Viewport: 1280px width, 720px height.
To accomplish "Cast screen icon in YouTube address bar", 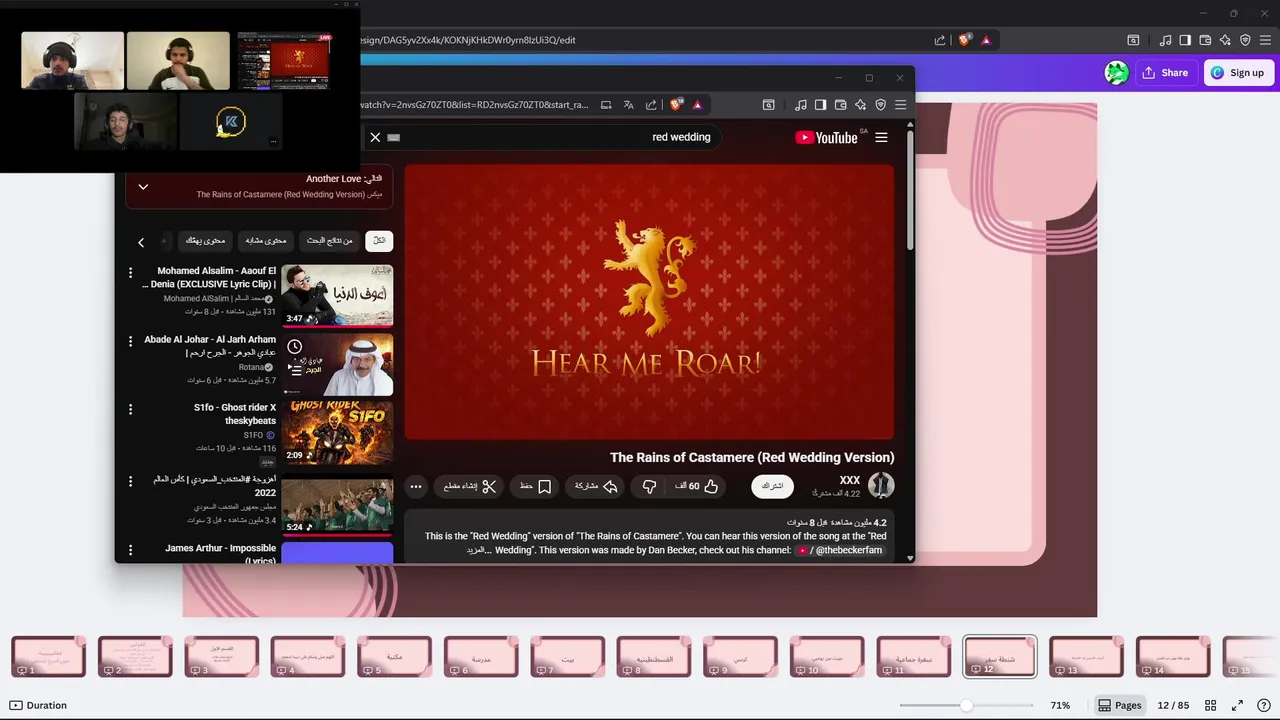I will [x=607, y=104].
